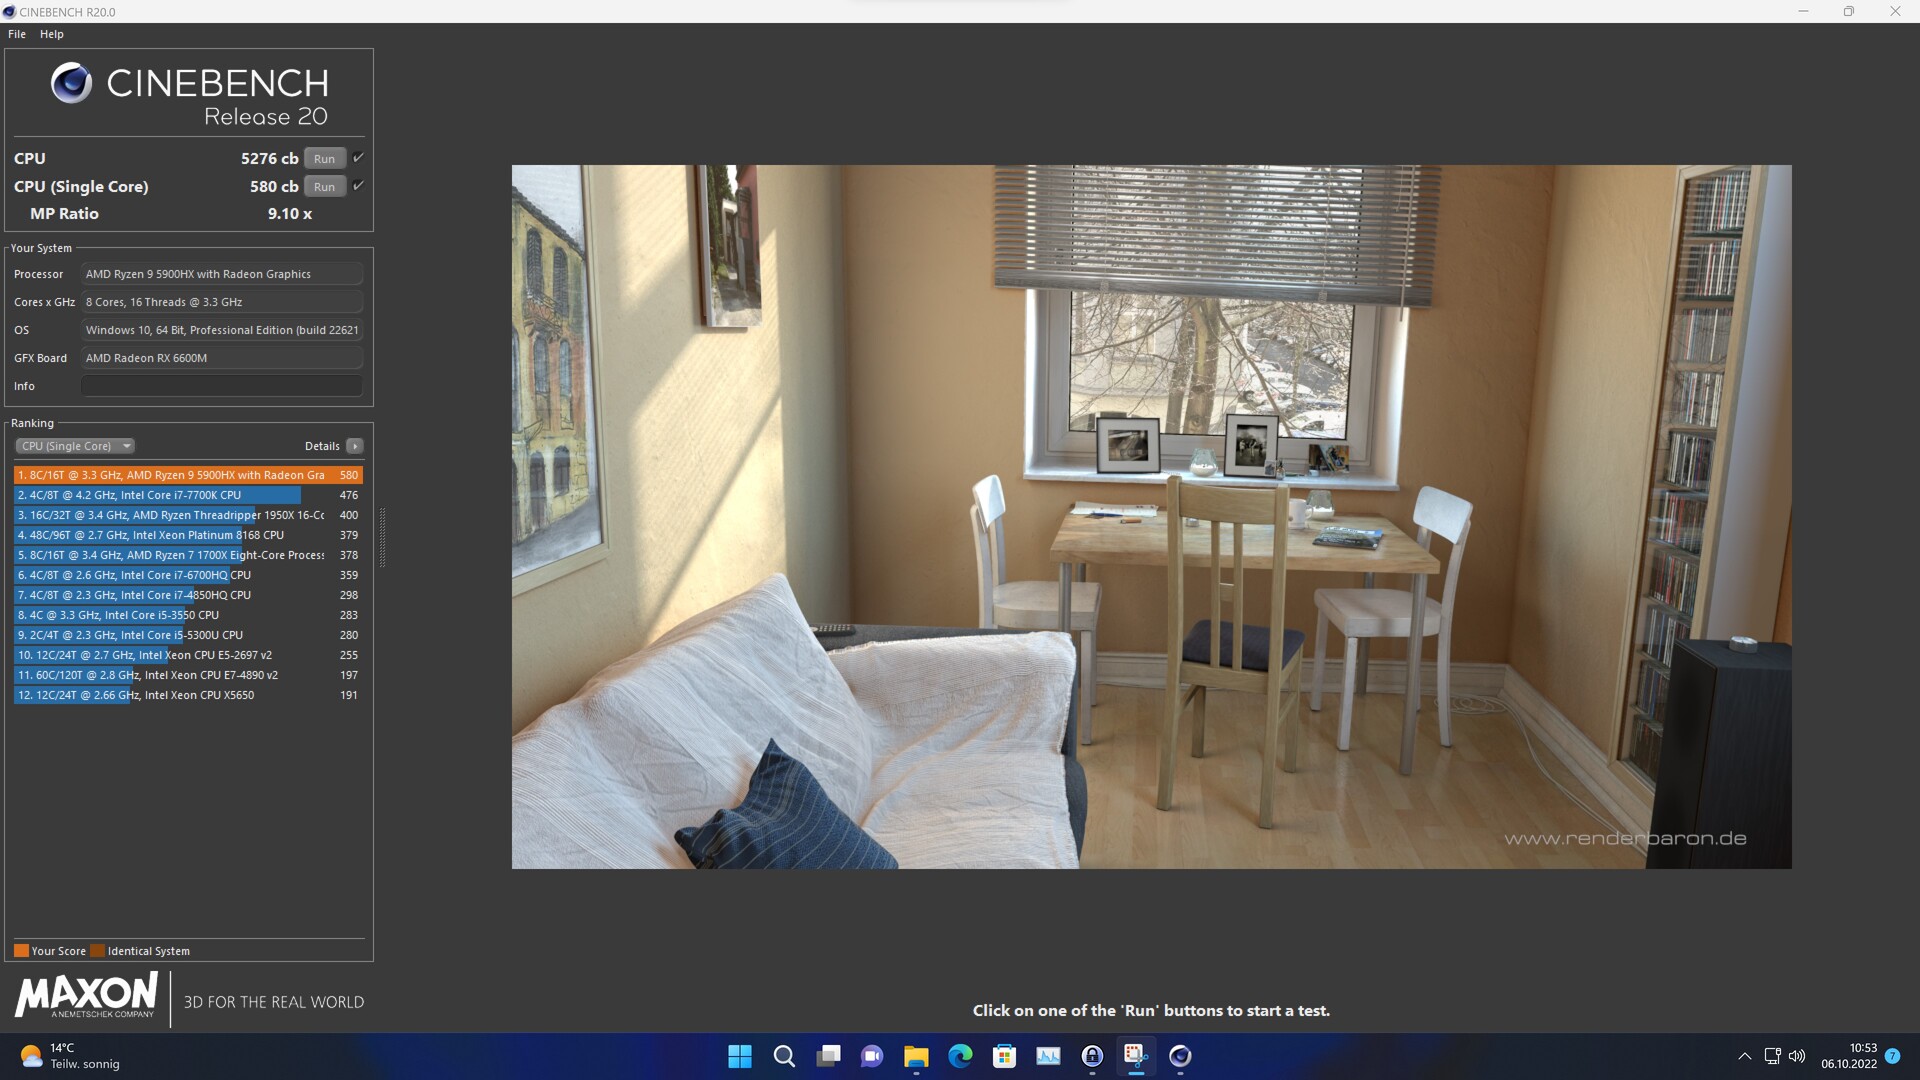Click the volume icon in system tray
Viewport: 1920px width, 1080px height.
(x=1797, y=1056)
